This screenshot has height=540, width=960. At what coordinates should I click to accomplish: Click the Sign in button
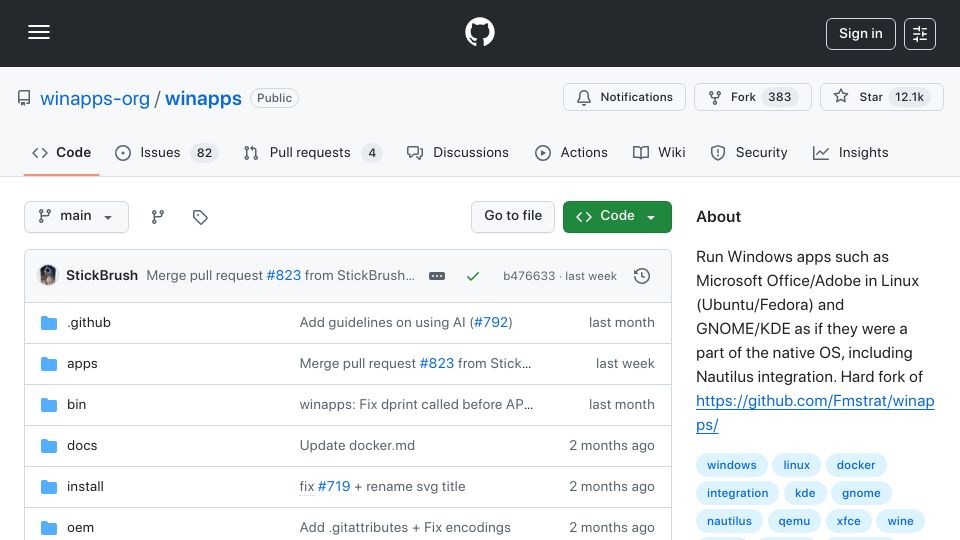pos(860,34)
